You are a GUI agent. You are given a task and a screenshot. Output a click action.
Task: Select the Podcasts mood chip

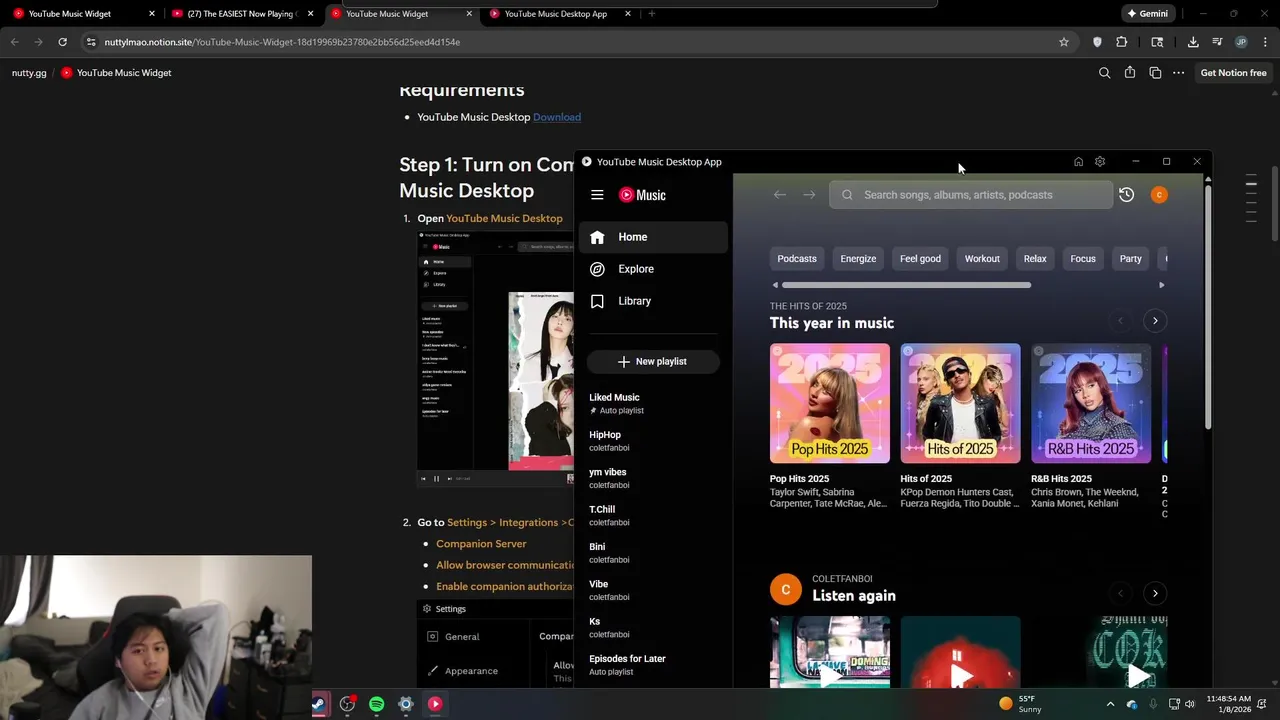tap(797, 259)
